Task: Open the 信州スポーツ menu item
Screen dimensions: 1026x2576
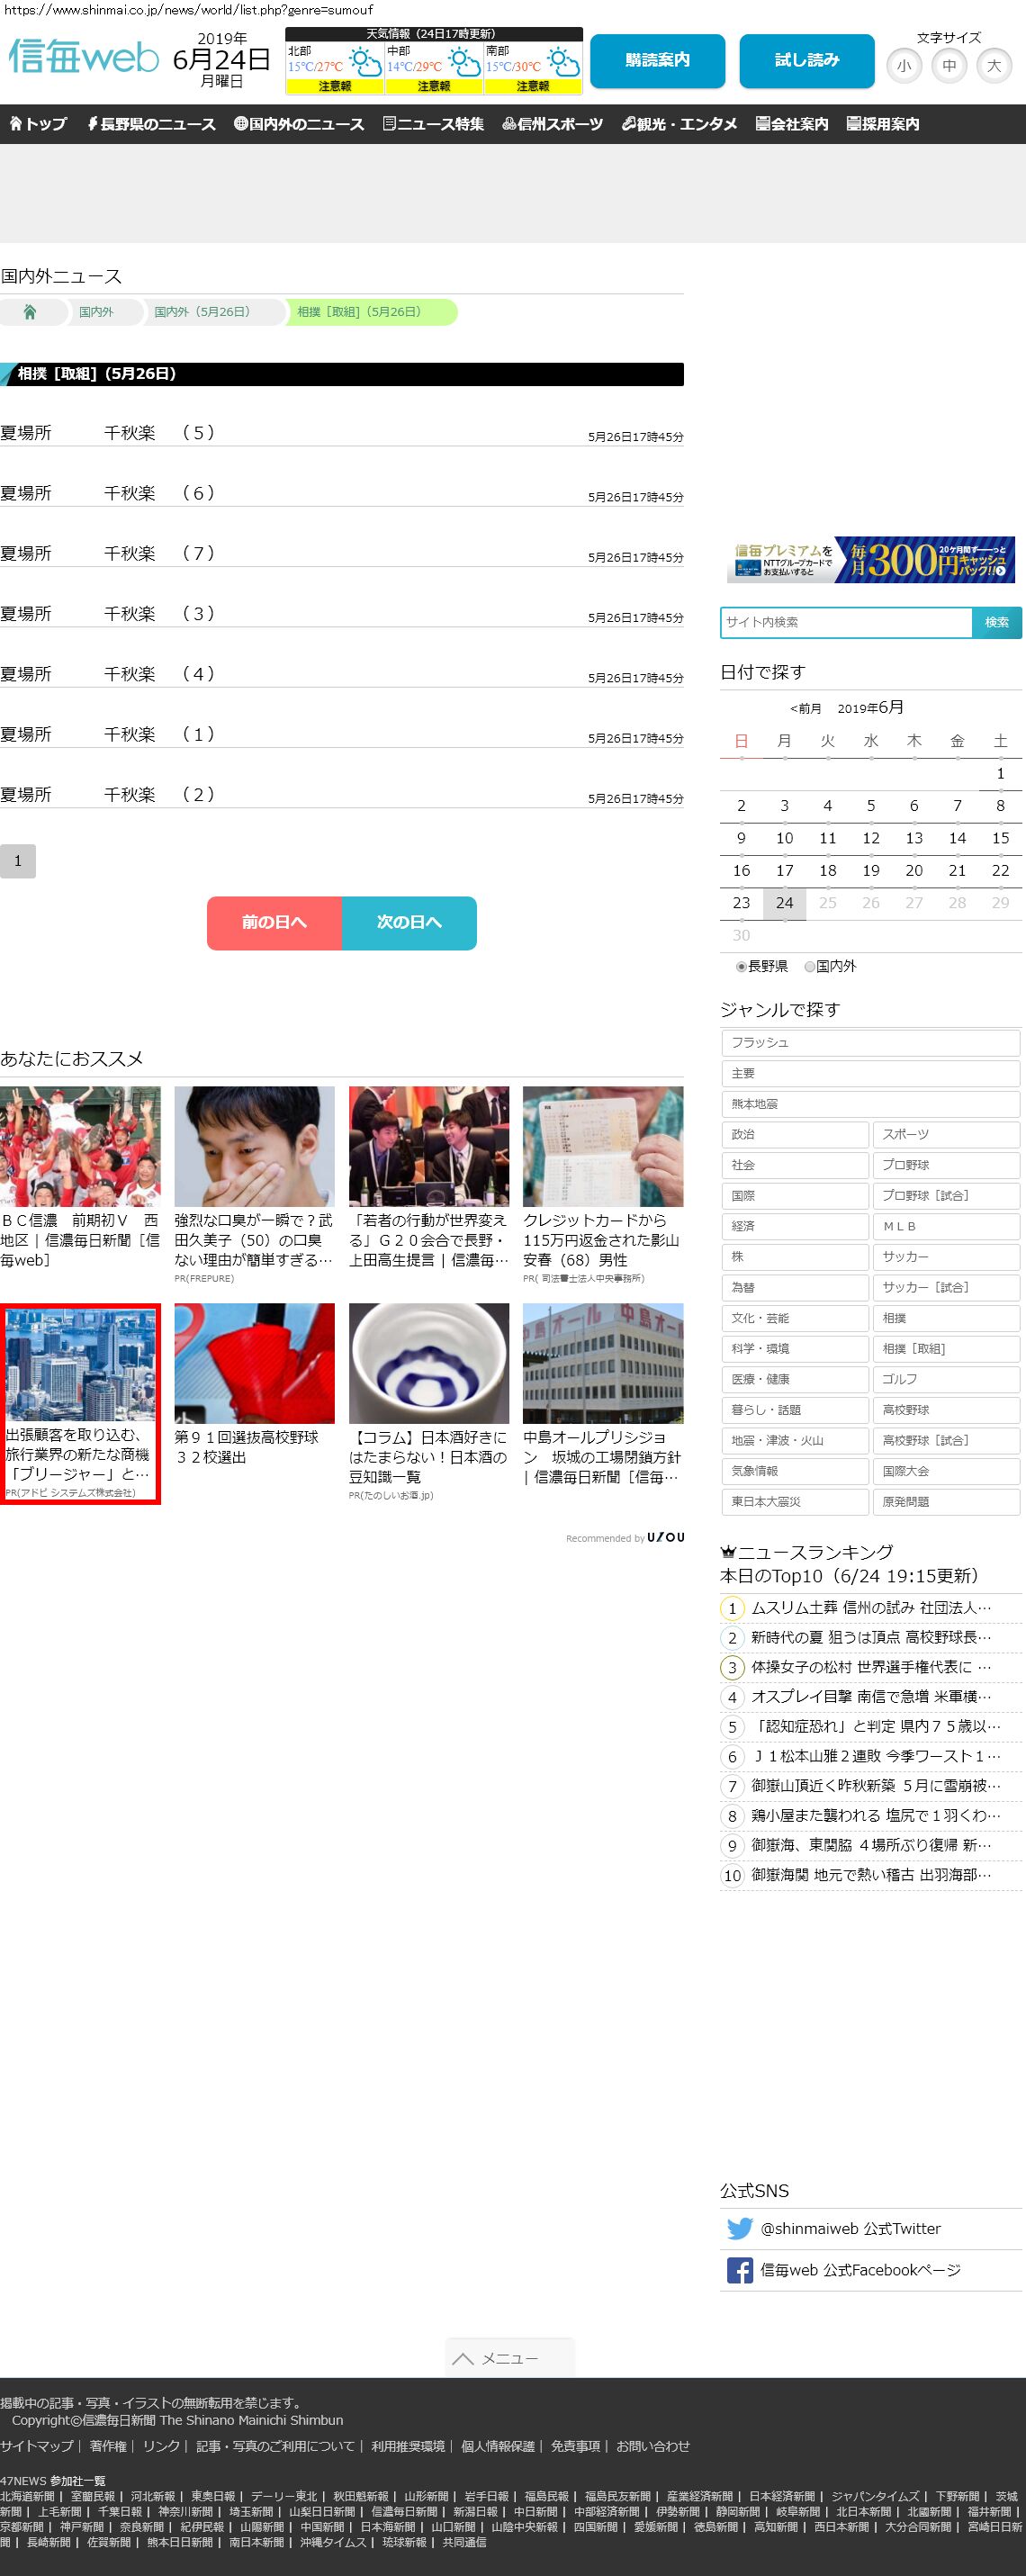Action: pyautogui.click(x=552, y=124)
